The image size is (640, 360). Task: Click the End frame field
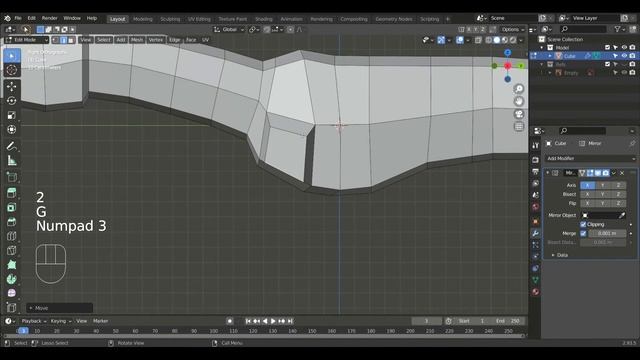click(507, 321)
